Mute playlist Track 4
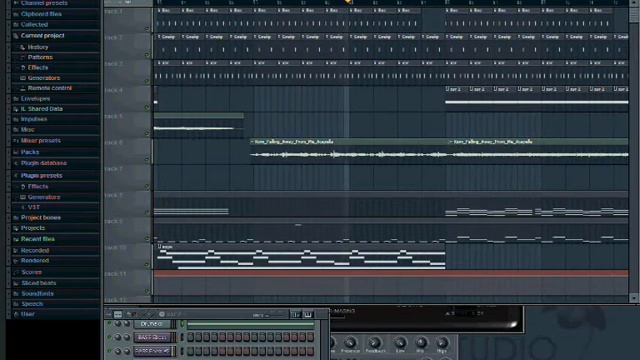This screenshot has height=360, width=640. pyautogui.click(x=147, y=107)
